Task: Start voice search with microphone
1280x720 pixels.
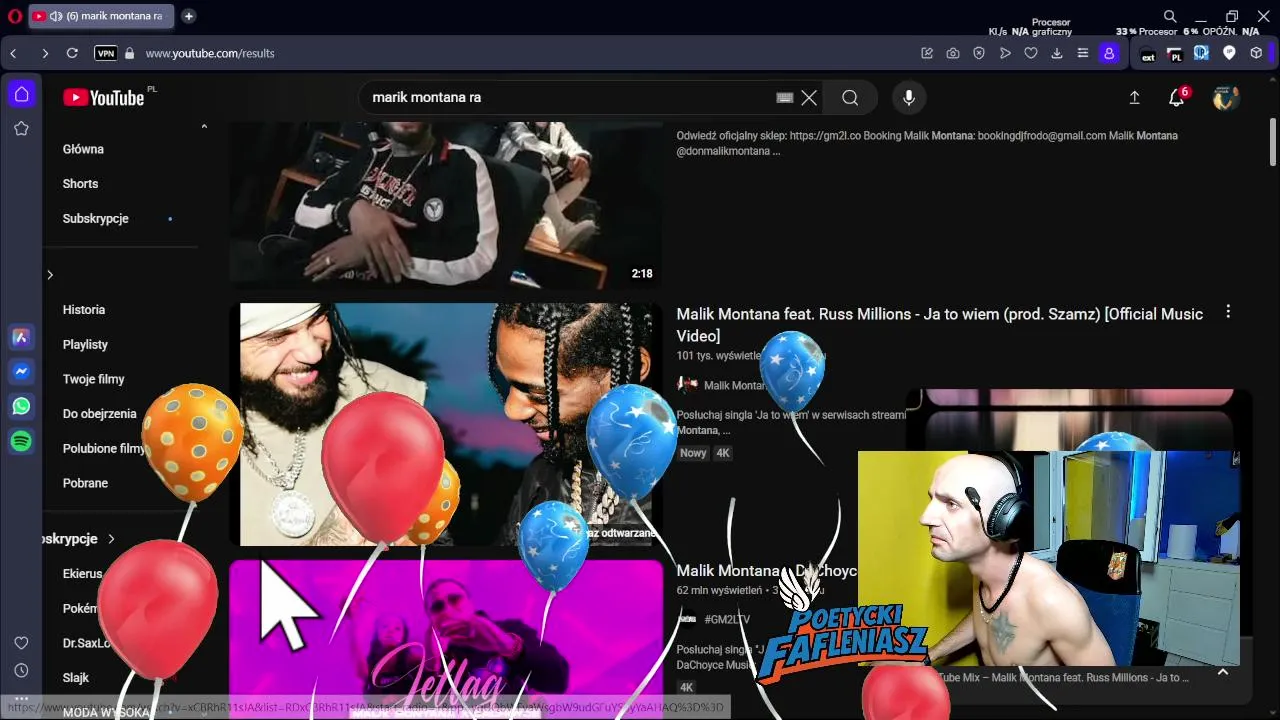Action: (x=908, y=97)
